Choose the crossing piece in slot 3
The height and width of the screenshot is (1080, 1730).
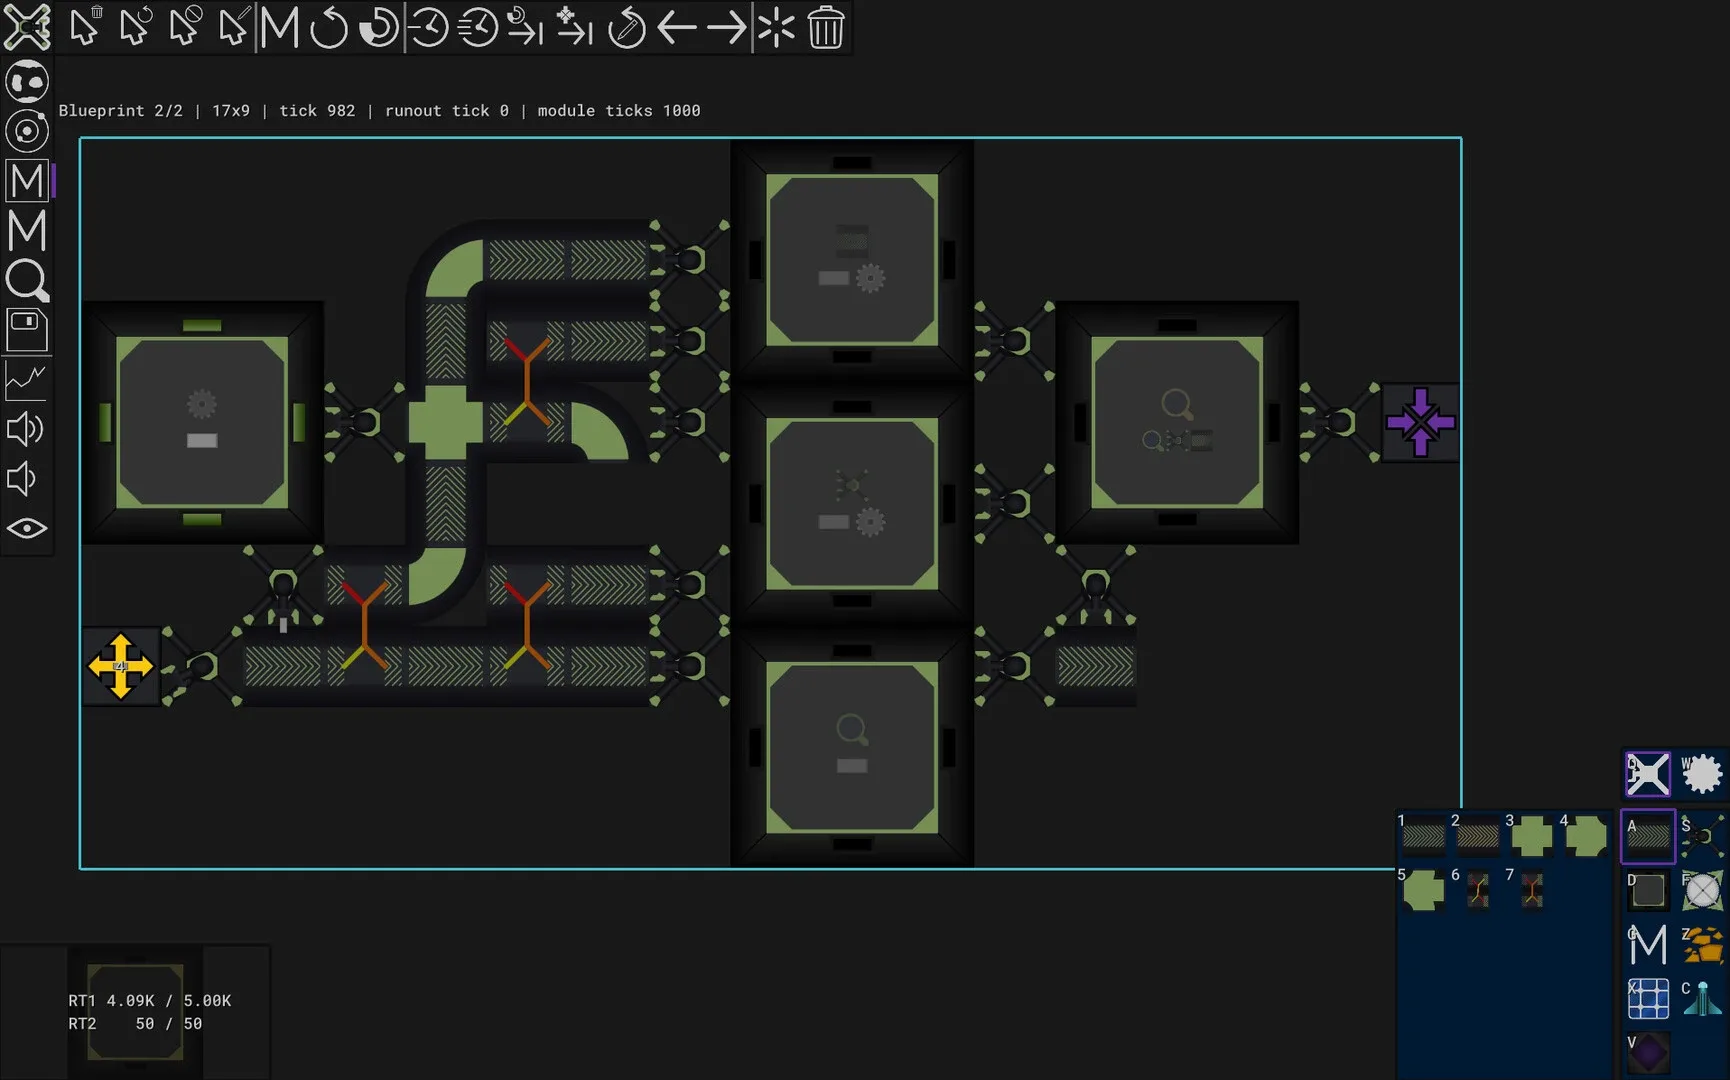pyautogui.click(x=1531, y=837)
